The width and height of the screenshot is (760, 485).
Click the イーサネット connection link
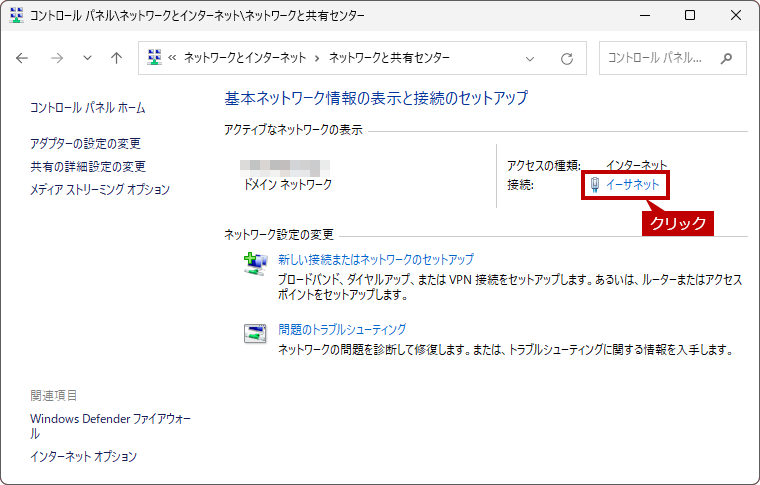pyautogui.click(x=633, y=185)
